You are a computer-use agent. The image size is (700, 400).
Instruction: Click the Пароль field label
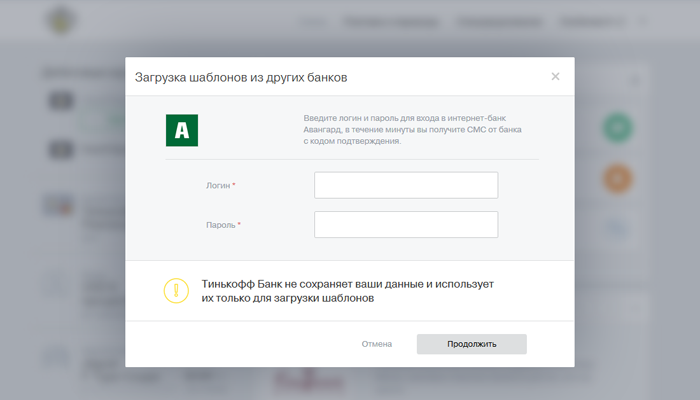click(223, 225)
